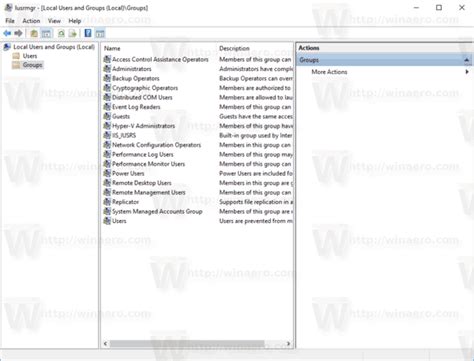Select the Users node in tree

tap(30, 56)
